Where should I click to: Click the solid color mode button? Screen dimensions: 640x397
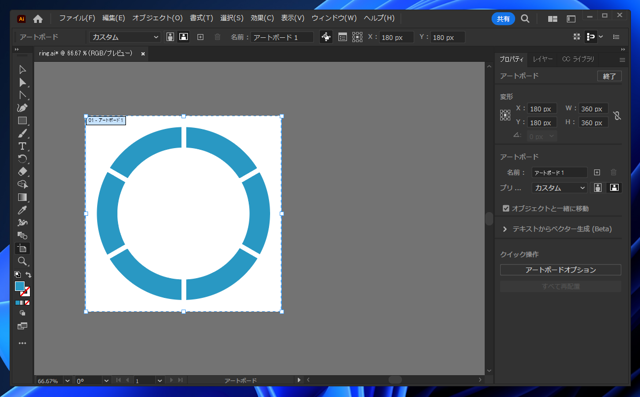[18, 303]
